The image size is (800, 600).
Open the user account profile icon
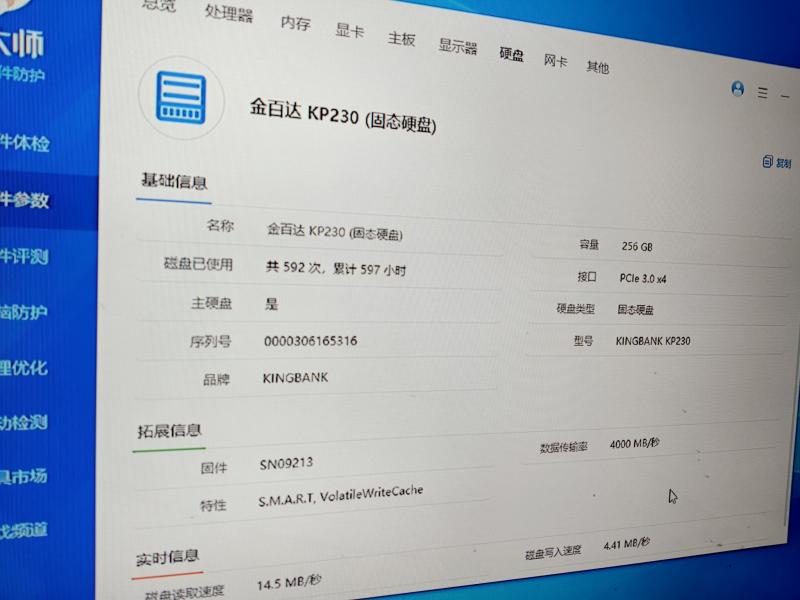click(x=738, y=89)
